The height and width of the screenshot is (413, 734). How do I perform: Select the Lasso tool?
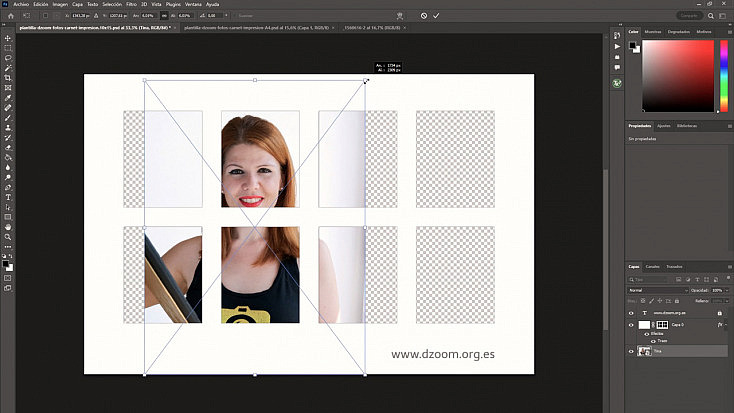click(8, 58)
